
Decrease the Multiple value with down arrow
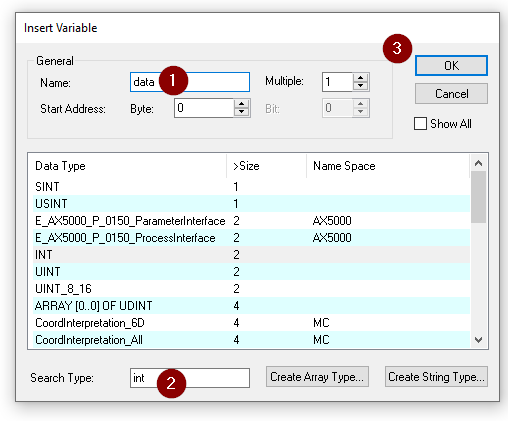[360, 86]
